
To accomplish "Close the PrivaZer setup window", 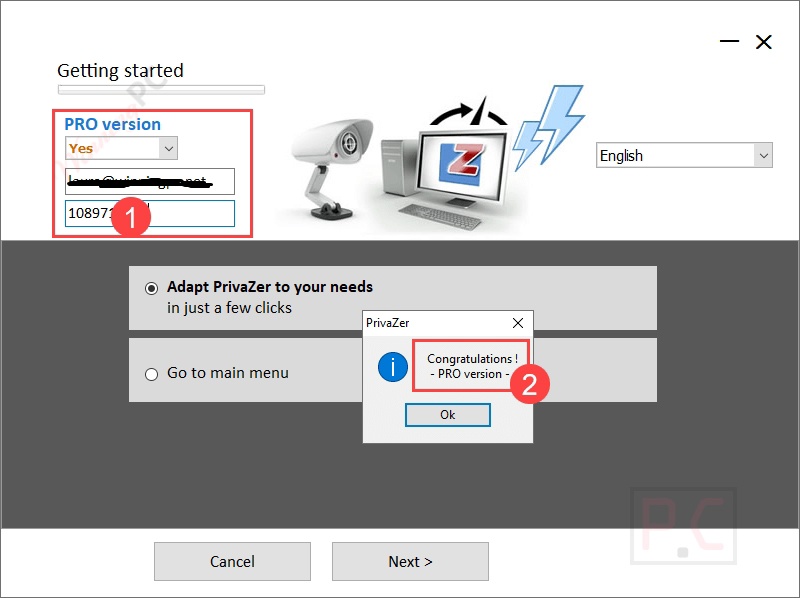I will click(x=764, y=42).
